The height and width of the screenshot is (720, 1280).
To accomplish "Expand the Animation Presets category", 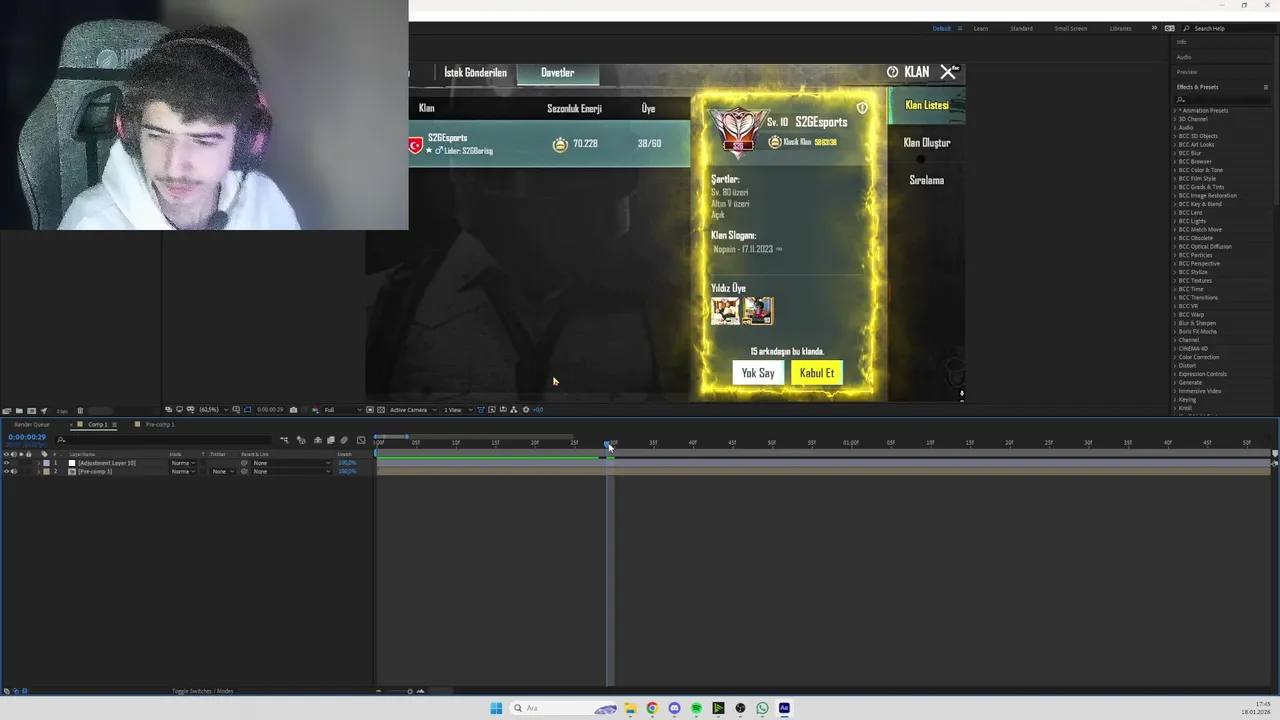I will [1175, 111].
